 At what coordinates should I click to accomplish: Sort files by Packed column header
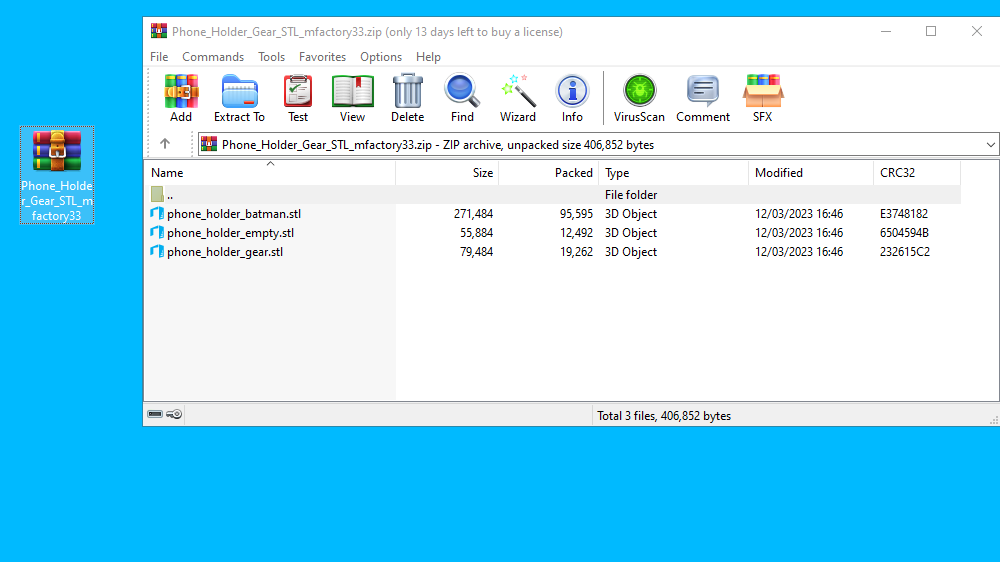tap(548, 173)
